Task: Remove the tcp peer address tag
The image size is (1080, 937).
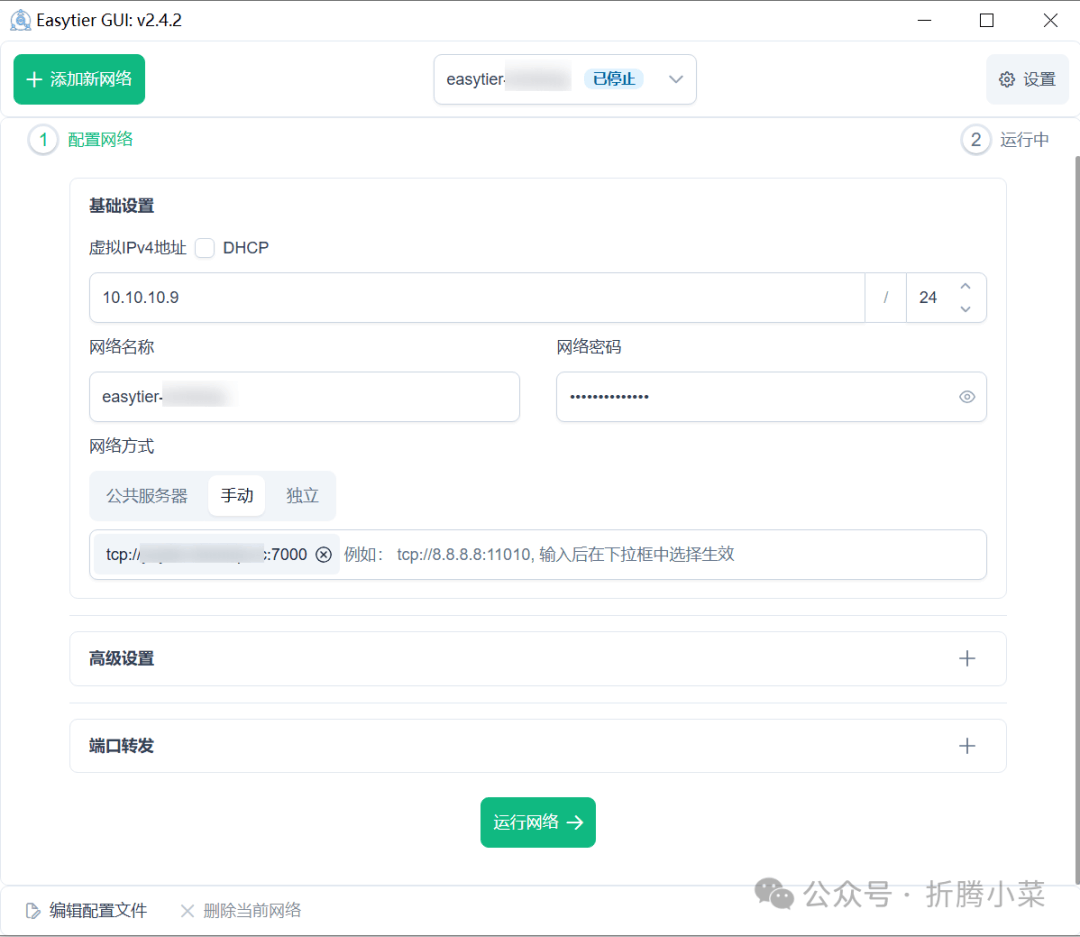Action: coord(323,554)
